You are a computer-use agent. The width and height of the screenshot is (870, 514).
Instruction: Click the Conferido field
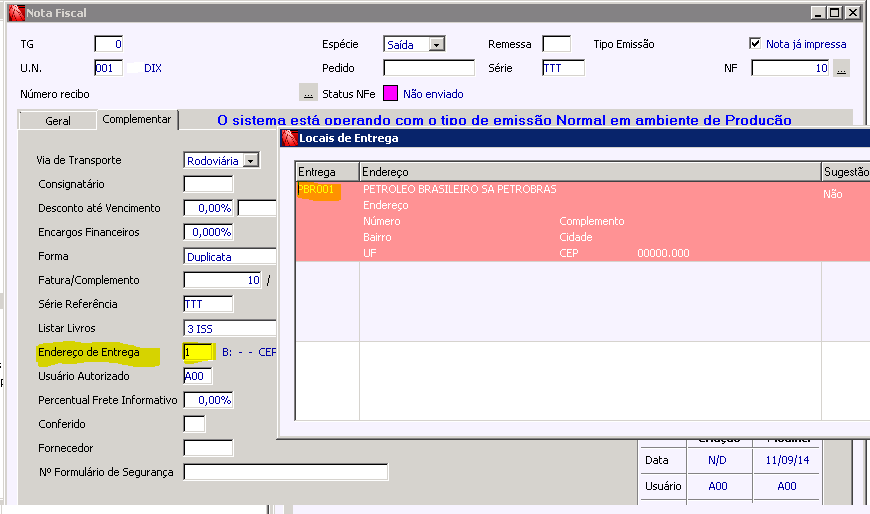tap(194, 424)
